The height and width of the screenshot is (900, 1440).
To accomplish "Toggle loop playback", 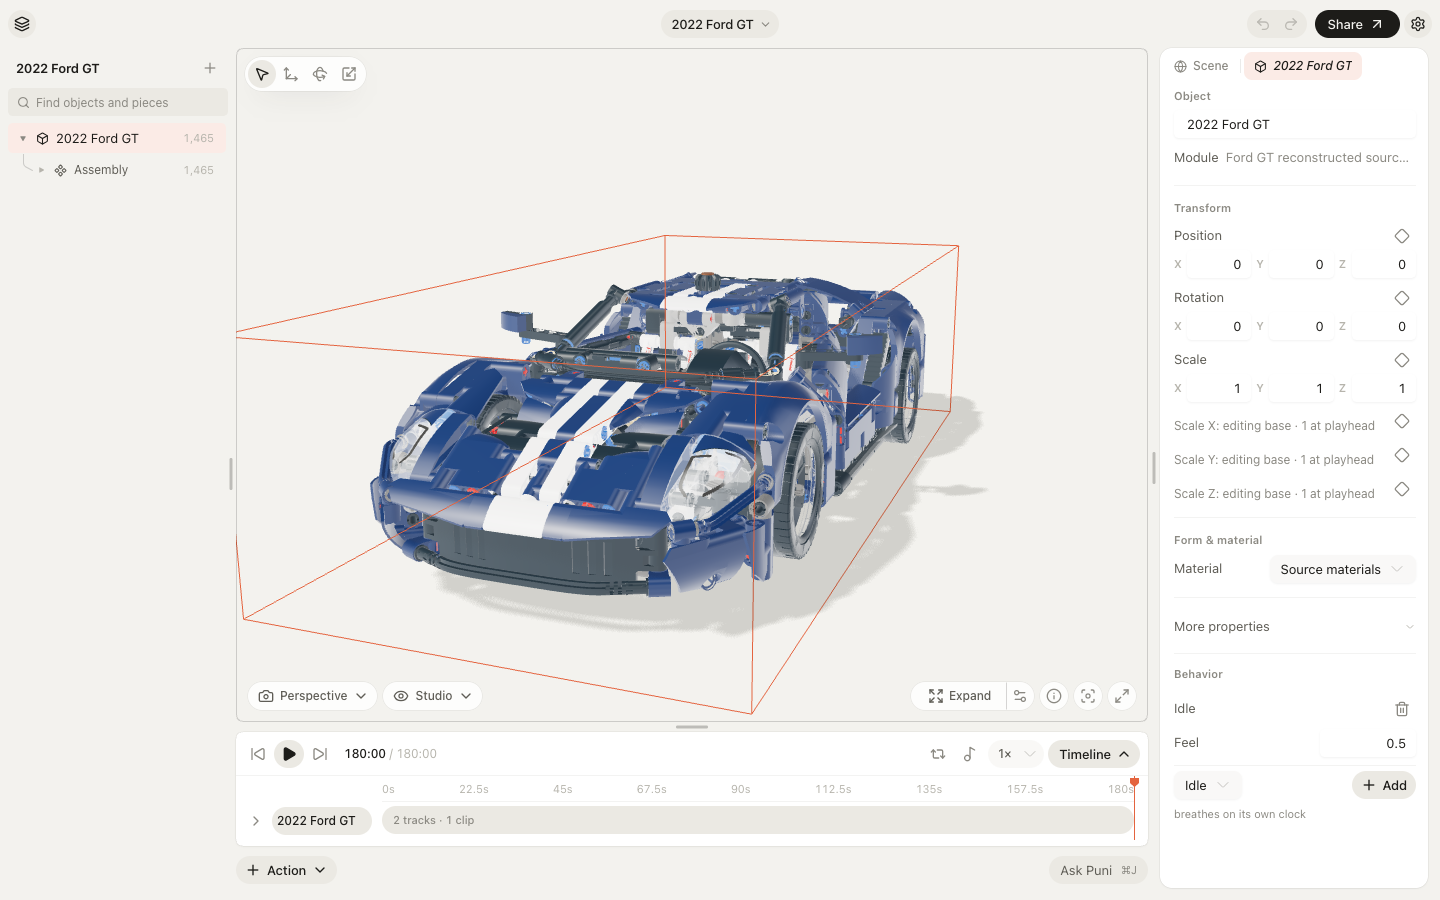I will (x=938, y=754).
